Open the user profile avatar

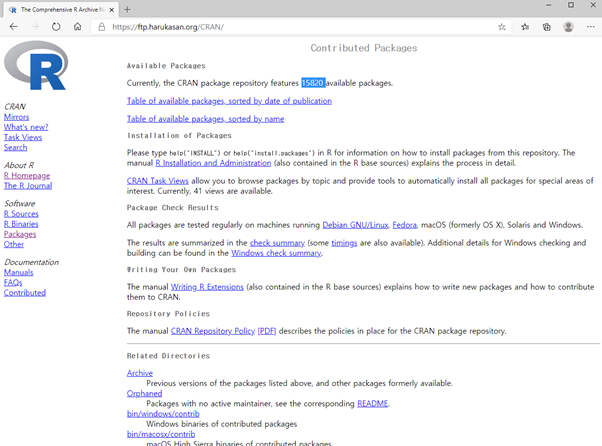click(568, 27)
